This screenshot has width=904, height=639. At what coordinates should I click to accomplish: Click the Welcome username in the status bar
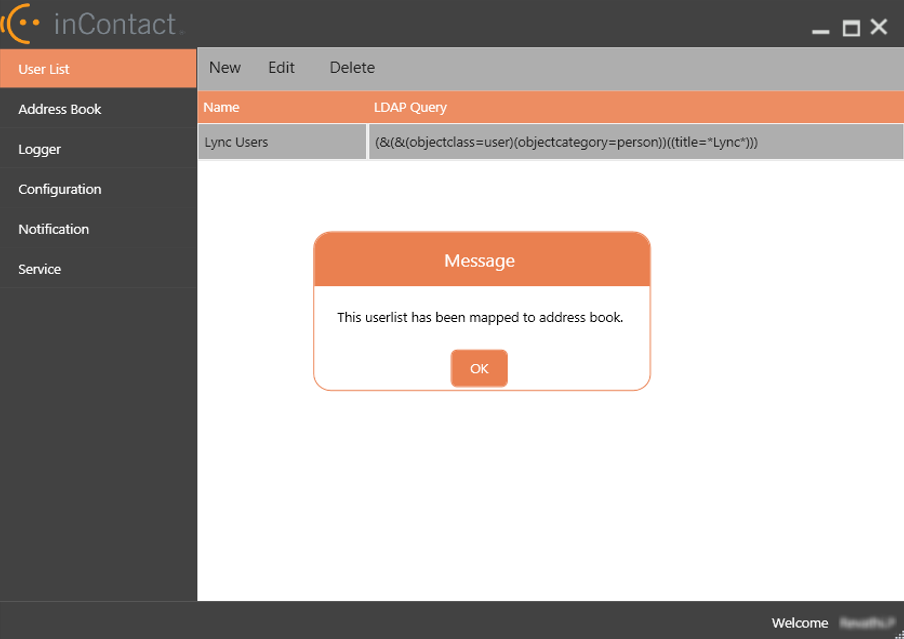click(867, 623)
